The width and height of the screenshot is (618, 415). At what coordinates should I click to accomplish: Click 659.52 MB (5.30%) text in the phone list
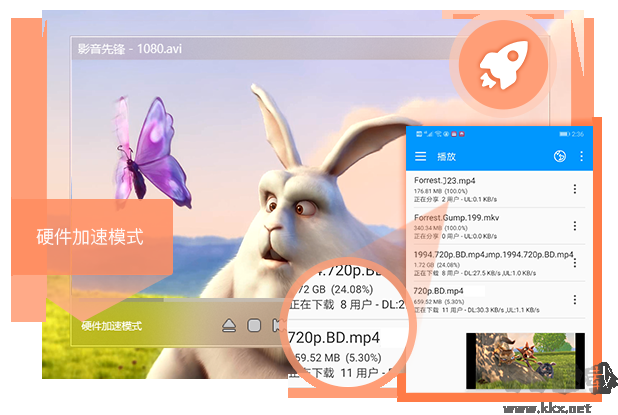(439, 301)
